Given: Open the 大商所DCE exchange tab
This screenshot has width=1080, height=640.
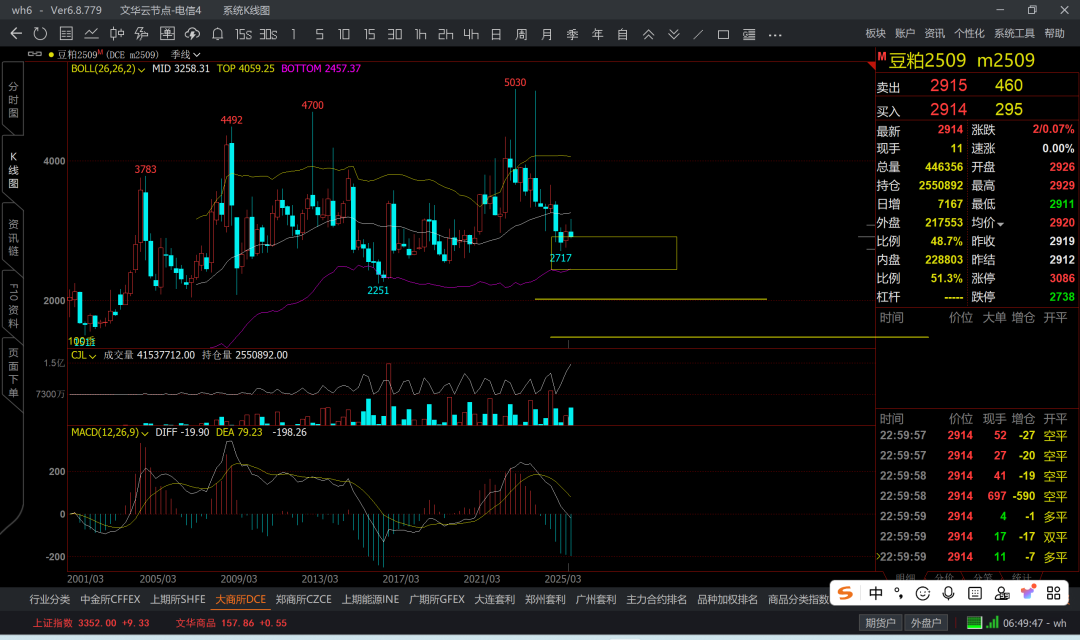Looking at the screenshot, I should 241,600.
